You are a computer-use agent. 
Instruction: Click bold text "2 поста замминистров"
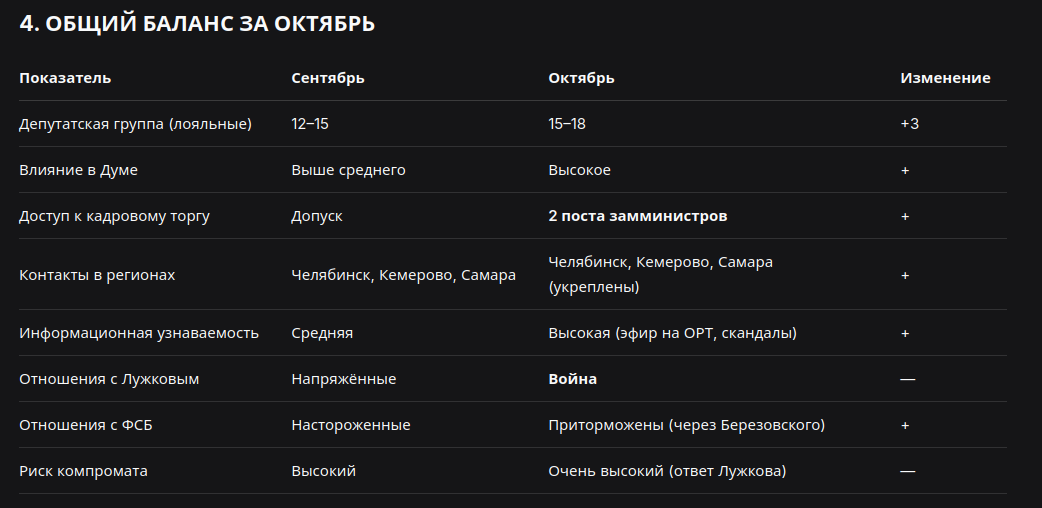[x=637, y=216]
